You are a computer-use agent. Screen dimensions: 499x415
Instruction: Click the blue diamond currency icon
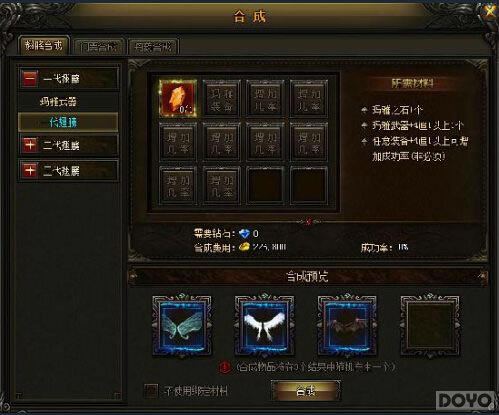pyautogui.click(x=244, y=233)
